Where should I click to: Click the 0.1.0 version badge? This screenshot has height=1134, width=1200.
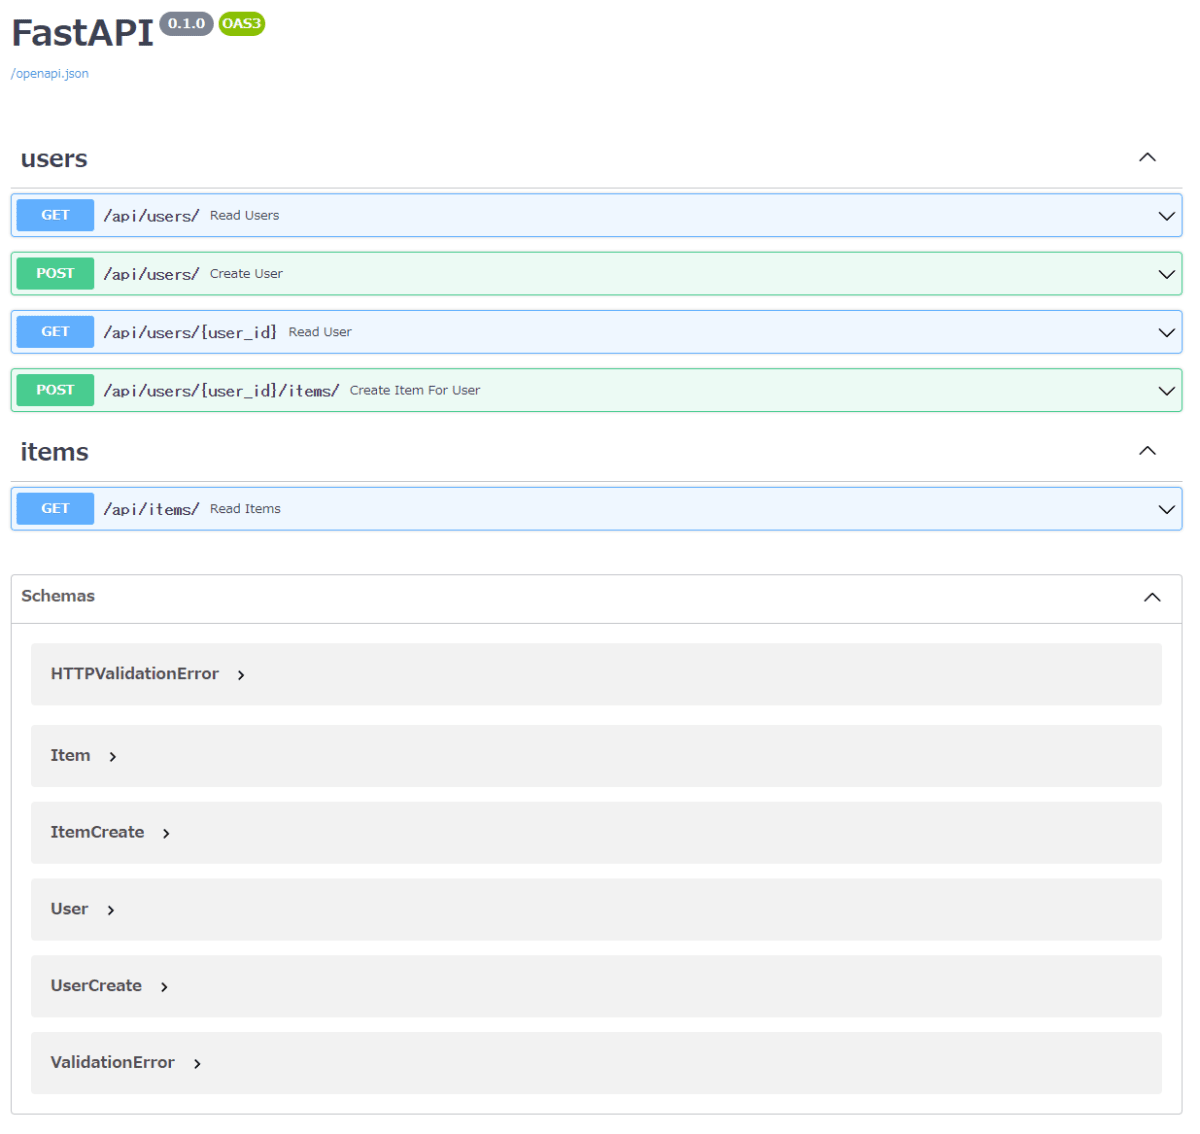point(186,23)
